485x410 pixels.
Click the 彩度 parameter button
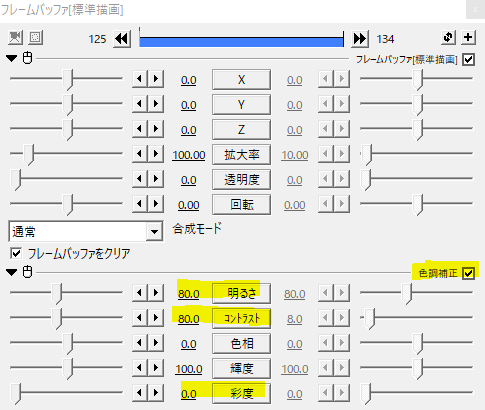click(x=241, y=393)
